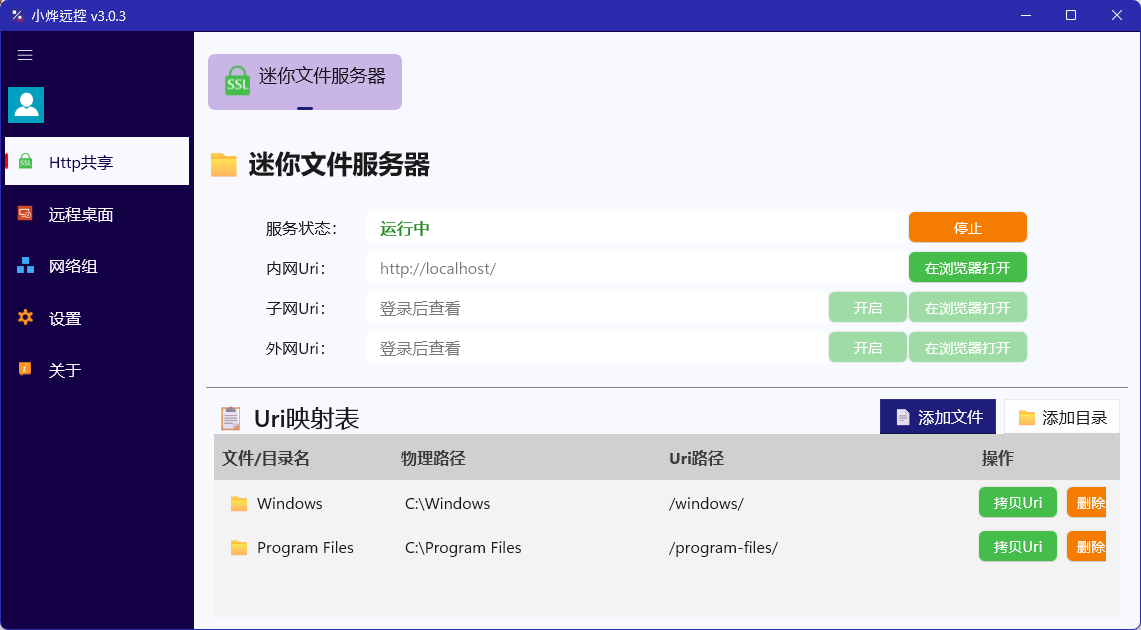1141x630 pixels.
Task: Click 开启 for 外网Uri
Action: click(867, 348)
